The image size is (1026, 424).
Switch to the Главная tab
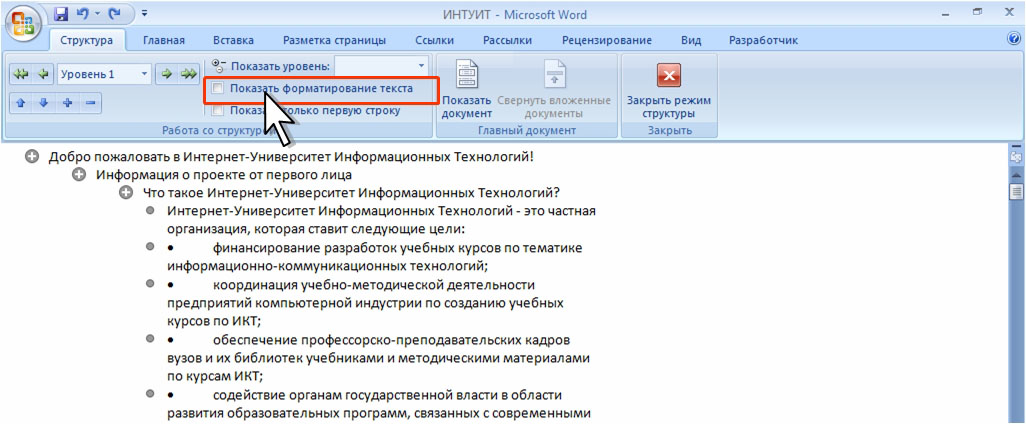(x=164, y=41)
